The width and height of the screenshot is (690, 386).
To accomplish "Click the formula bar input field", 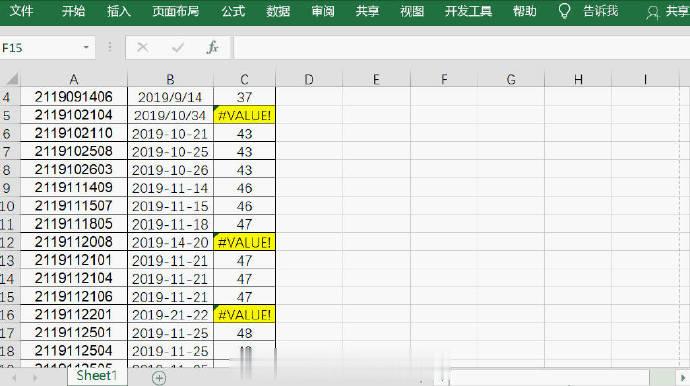I will click(461, 47).
